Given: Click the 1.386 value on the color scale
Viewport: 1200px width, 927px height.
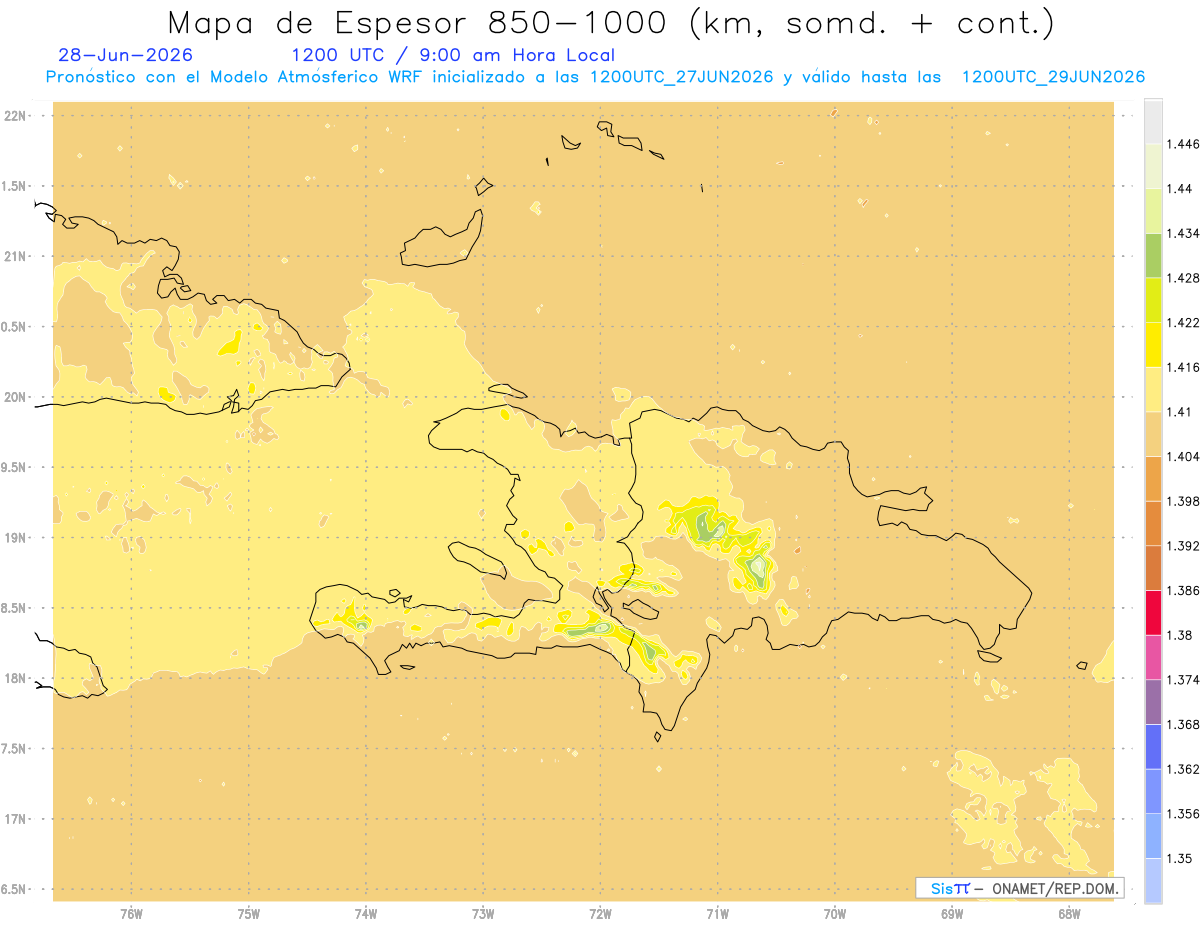Looking at the screenshot, I should (x=1184, y=590).
